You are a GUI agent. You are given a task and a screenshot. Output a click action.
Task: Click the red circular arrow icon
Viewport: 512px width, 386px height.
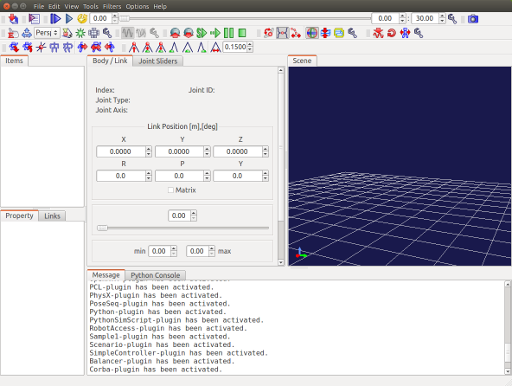pos(392,33)
